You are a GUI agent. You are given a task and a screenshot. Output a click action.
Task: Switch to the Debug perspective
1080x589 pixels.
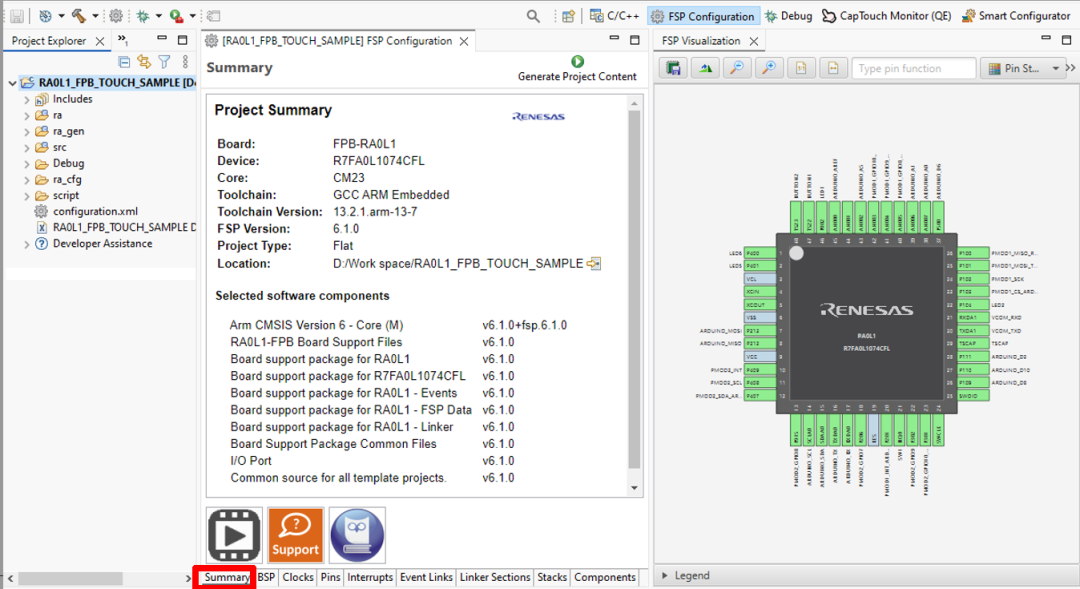(x=788, y=16)
